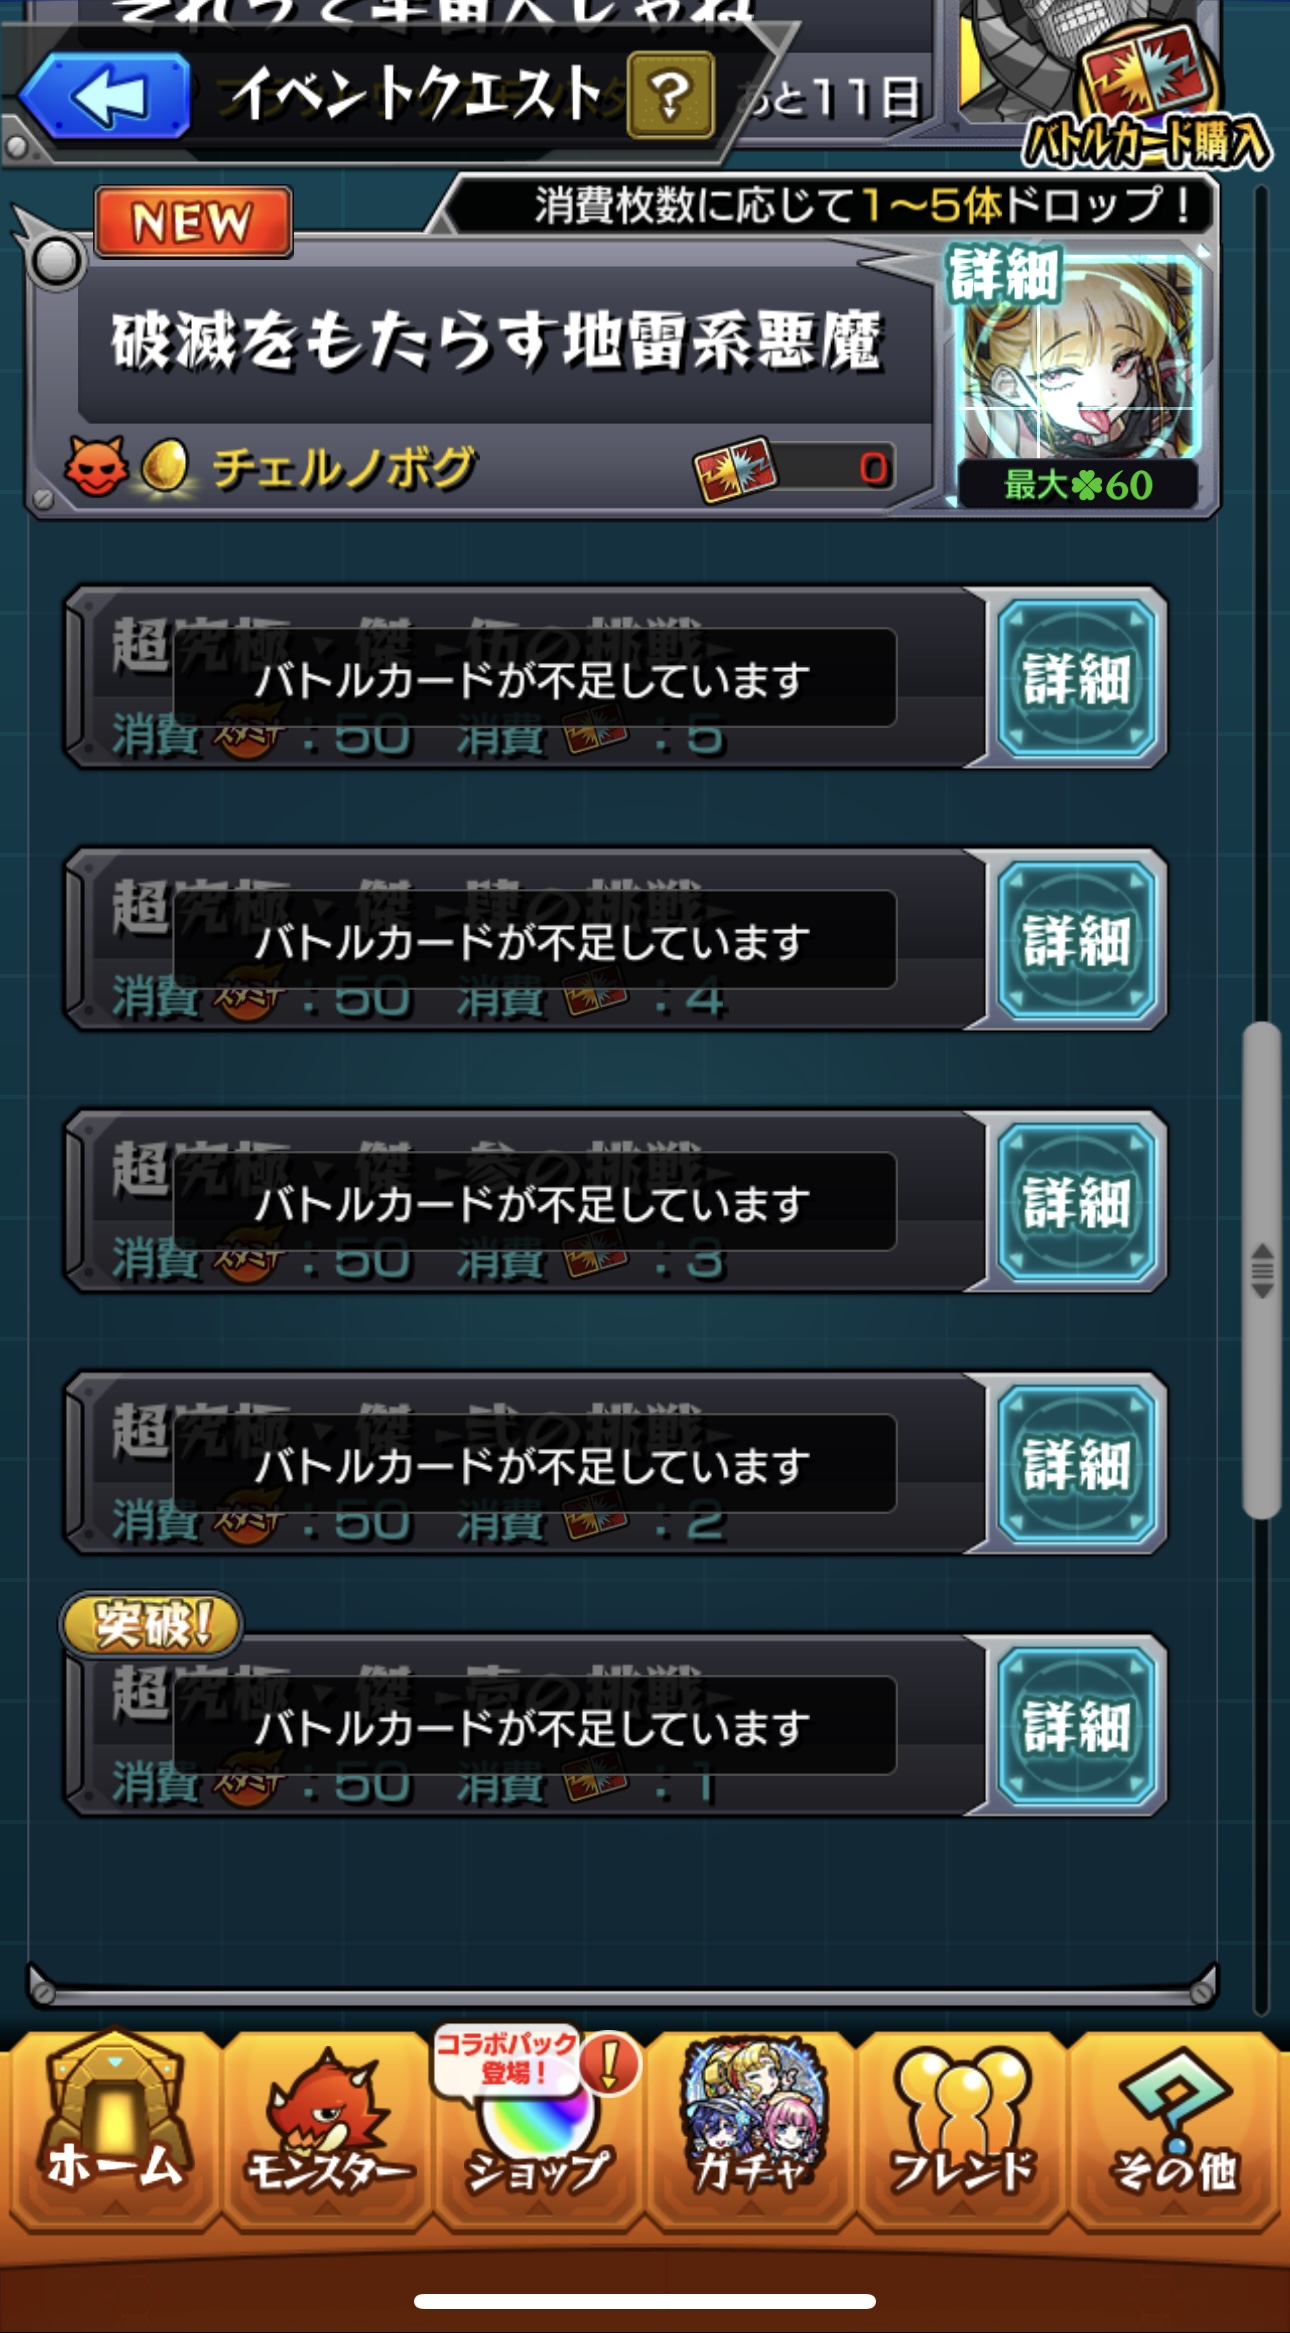Open 詳細 for the 2-card cost quest
This screenshot has width=1290, height=2333.
point(1076,1464)
